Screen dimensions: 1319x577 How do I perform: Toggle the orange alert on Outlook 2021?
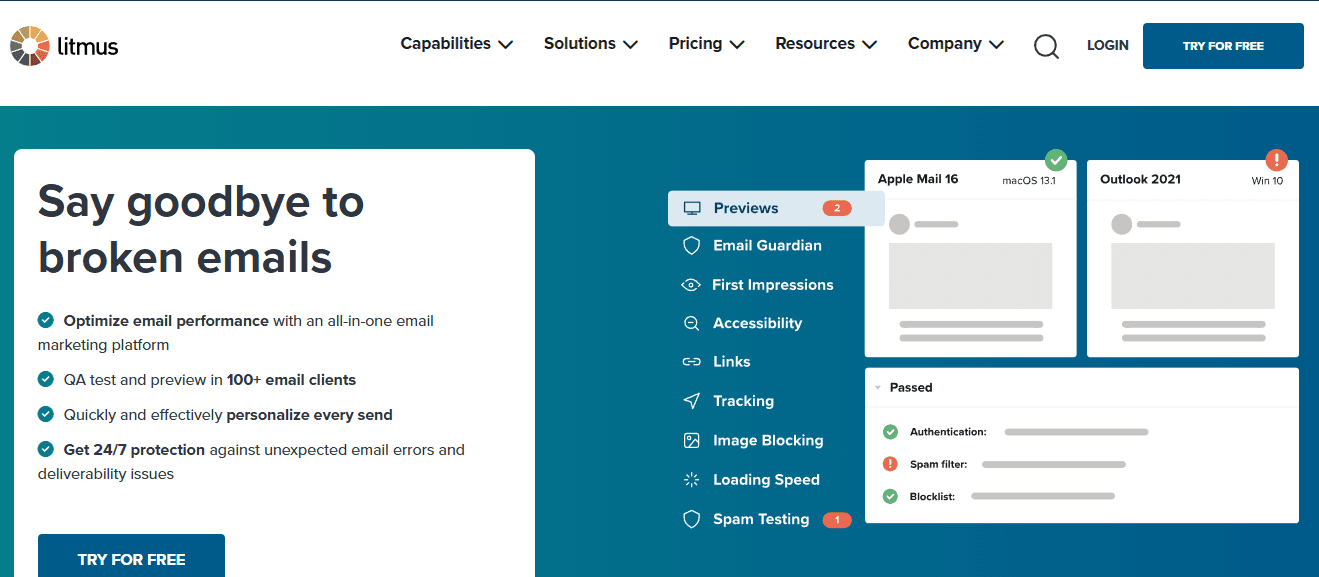pos(1277,160)
